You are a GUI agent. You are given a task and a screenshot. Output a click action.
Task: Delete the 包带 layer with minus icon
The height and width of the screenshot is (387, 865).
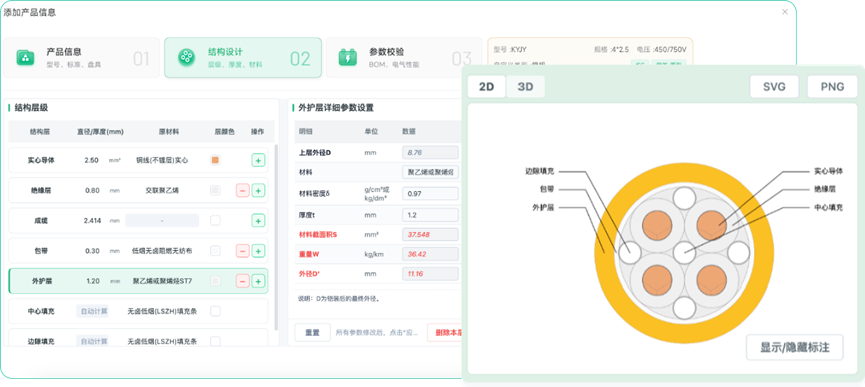(x=242, y=251)
